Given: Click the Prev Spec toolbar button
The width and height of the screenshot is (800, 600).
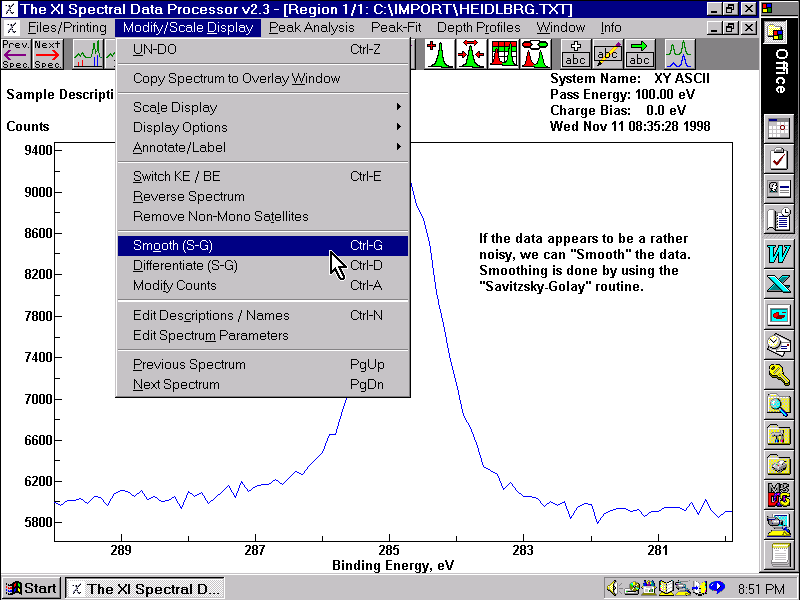Looking at the screenshot, I should 15,53.
